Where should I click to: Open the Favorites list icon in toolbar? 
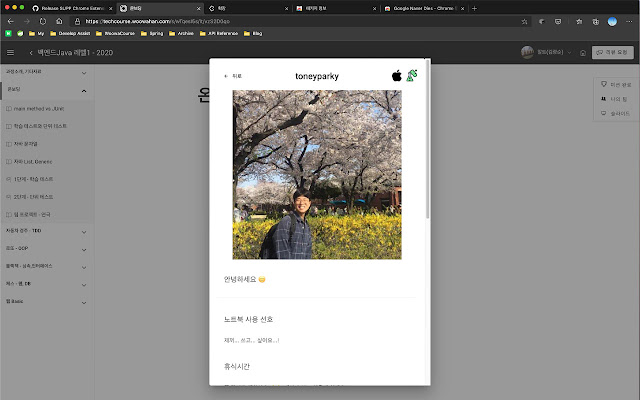coord(579,22)
